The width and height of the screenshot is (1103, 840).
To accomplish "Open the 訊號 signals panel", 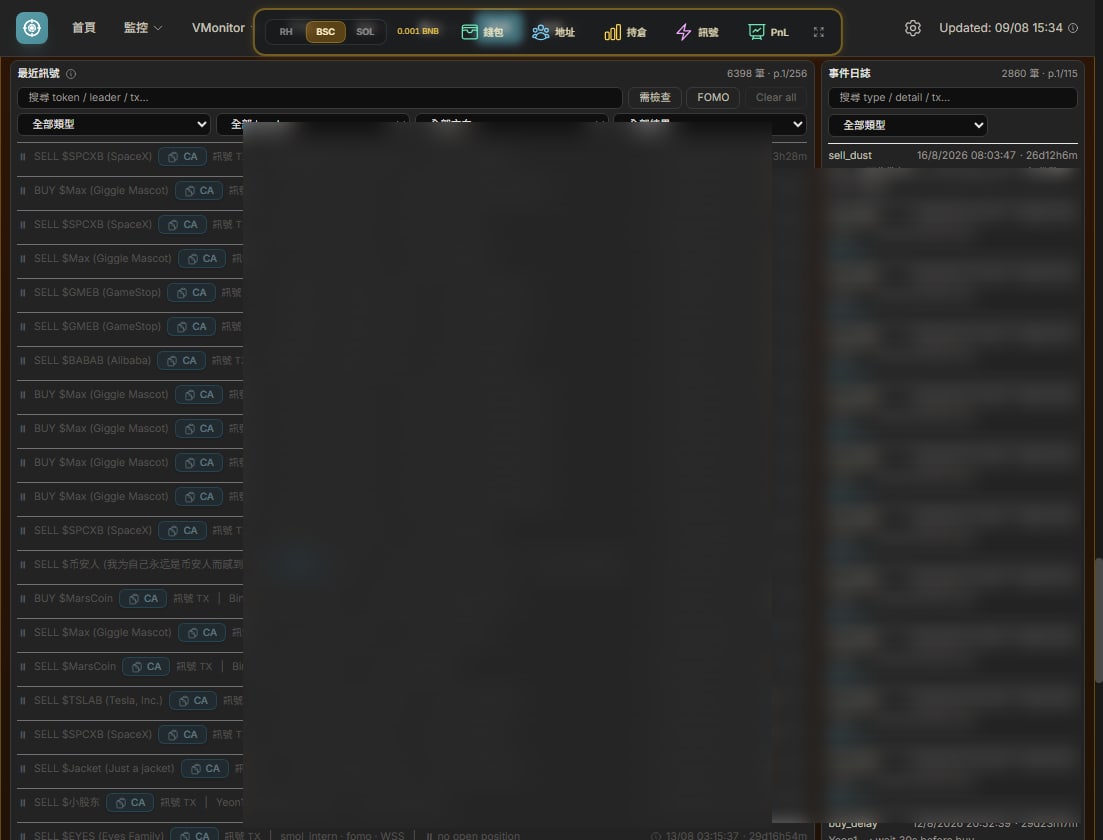I will pyautogui.click(x=697, y=32).
